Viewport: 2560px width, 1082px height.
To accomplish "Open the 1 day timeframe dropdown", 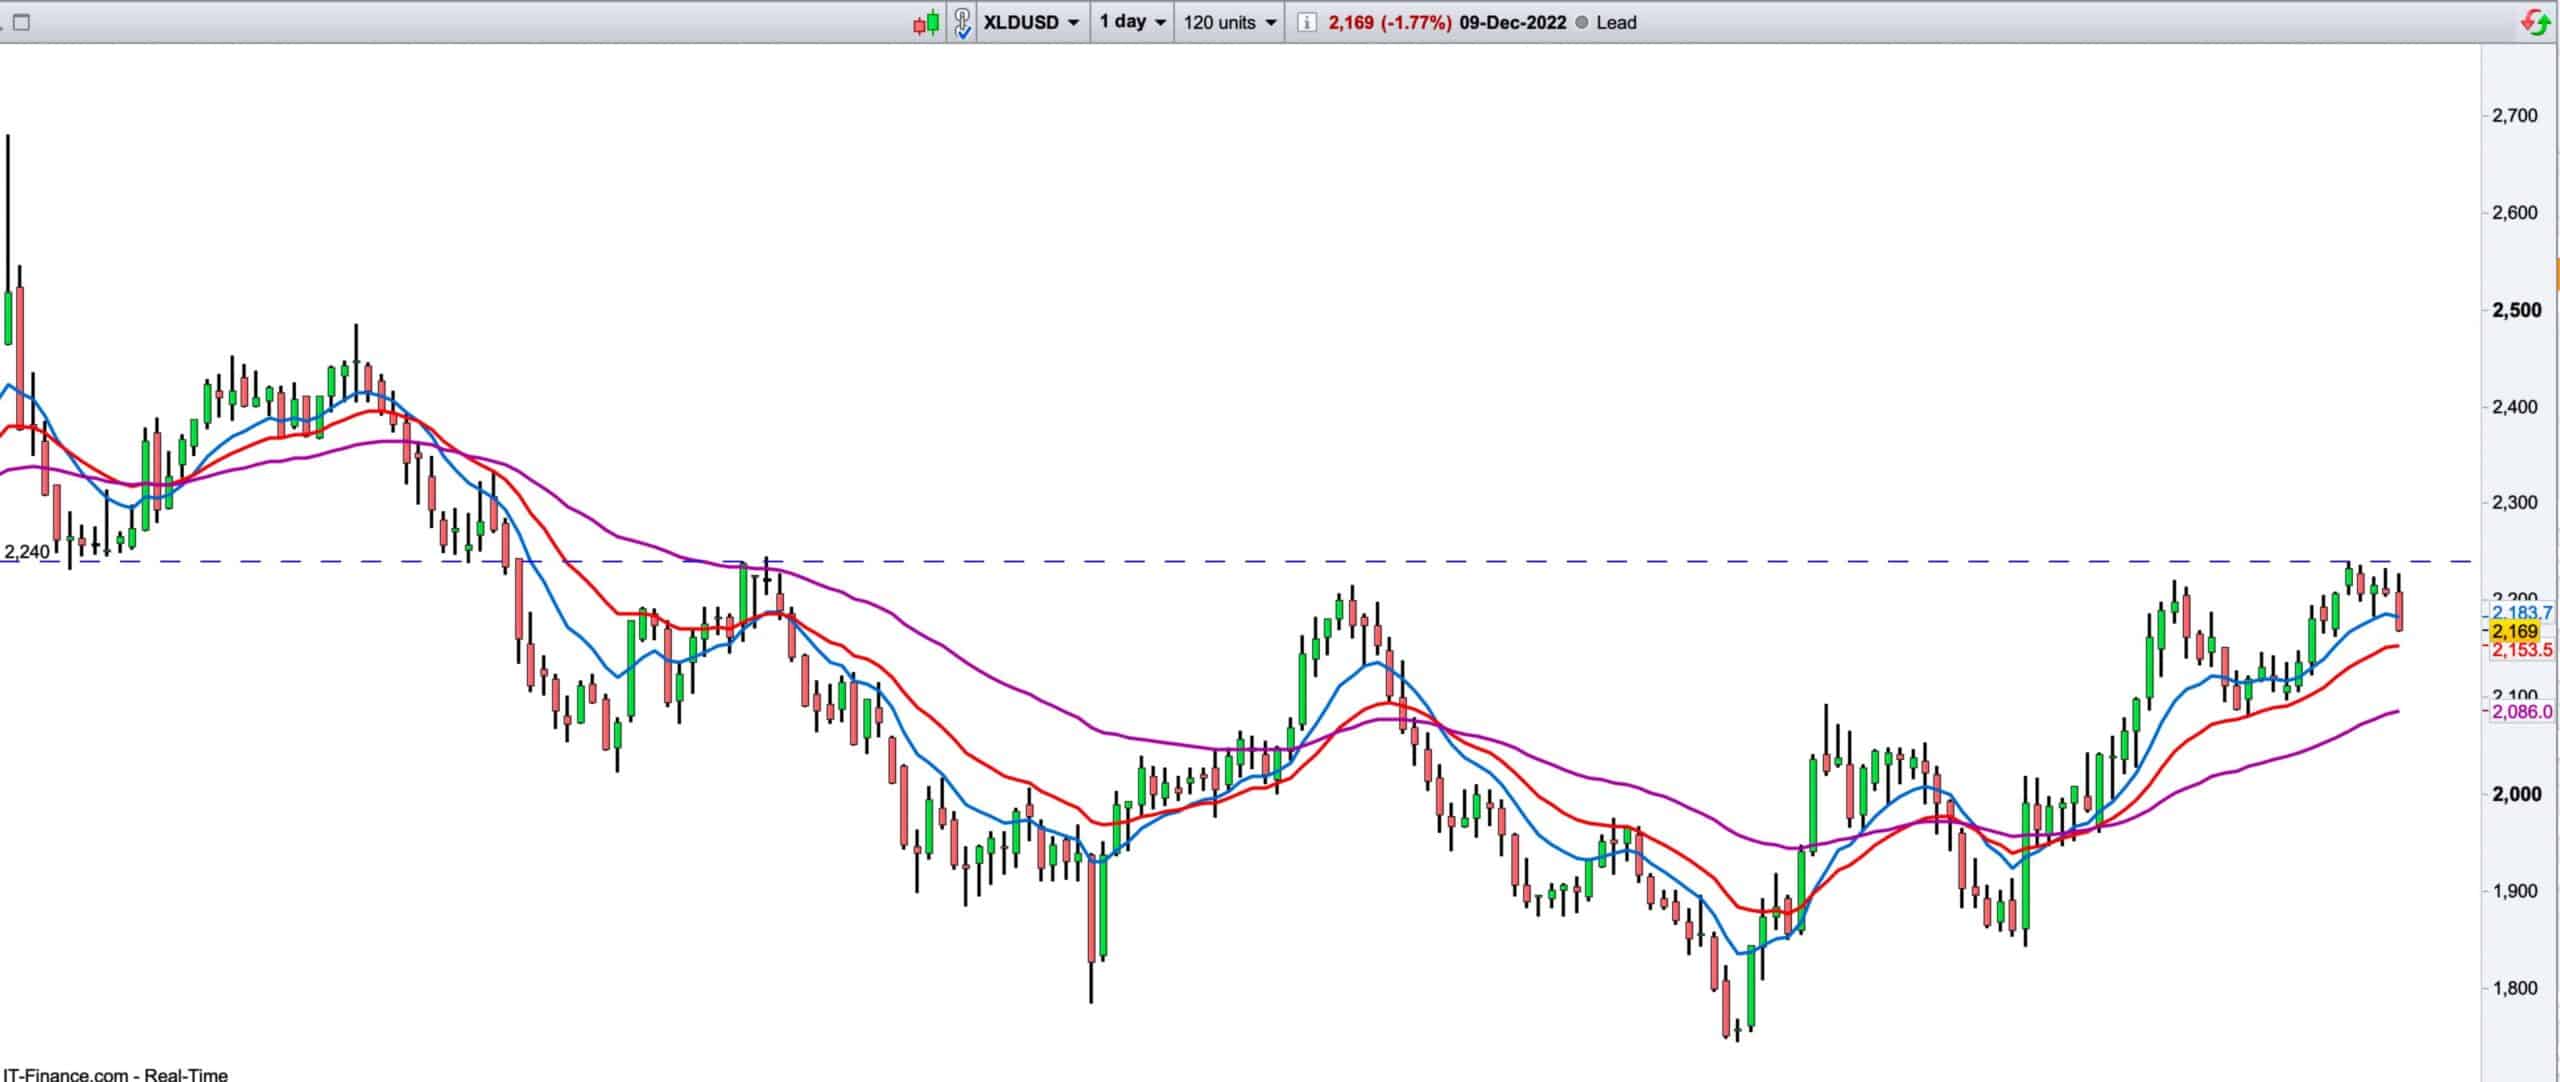I will point(1132,22).
